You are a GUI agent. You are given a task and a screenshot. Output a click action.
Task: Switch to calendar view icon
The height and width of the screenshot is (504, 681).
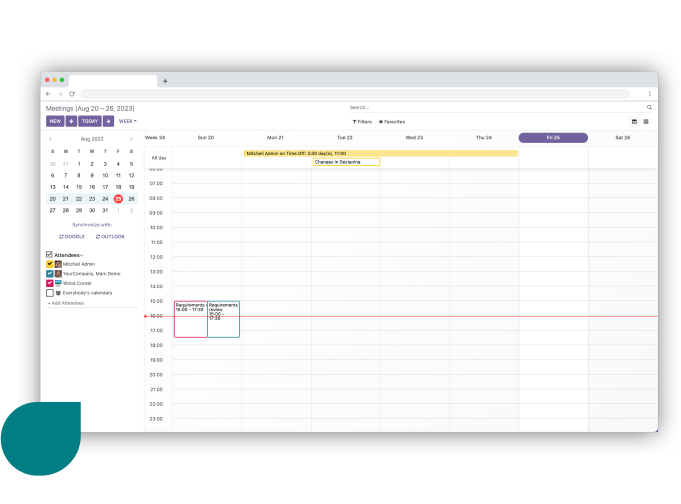click(x=634, y=121)
